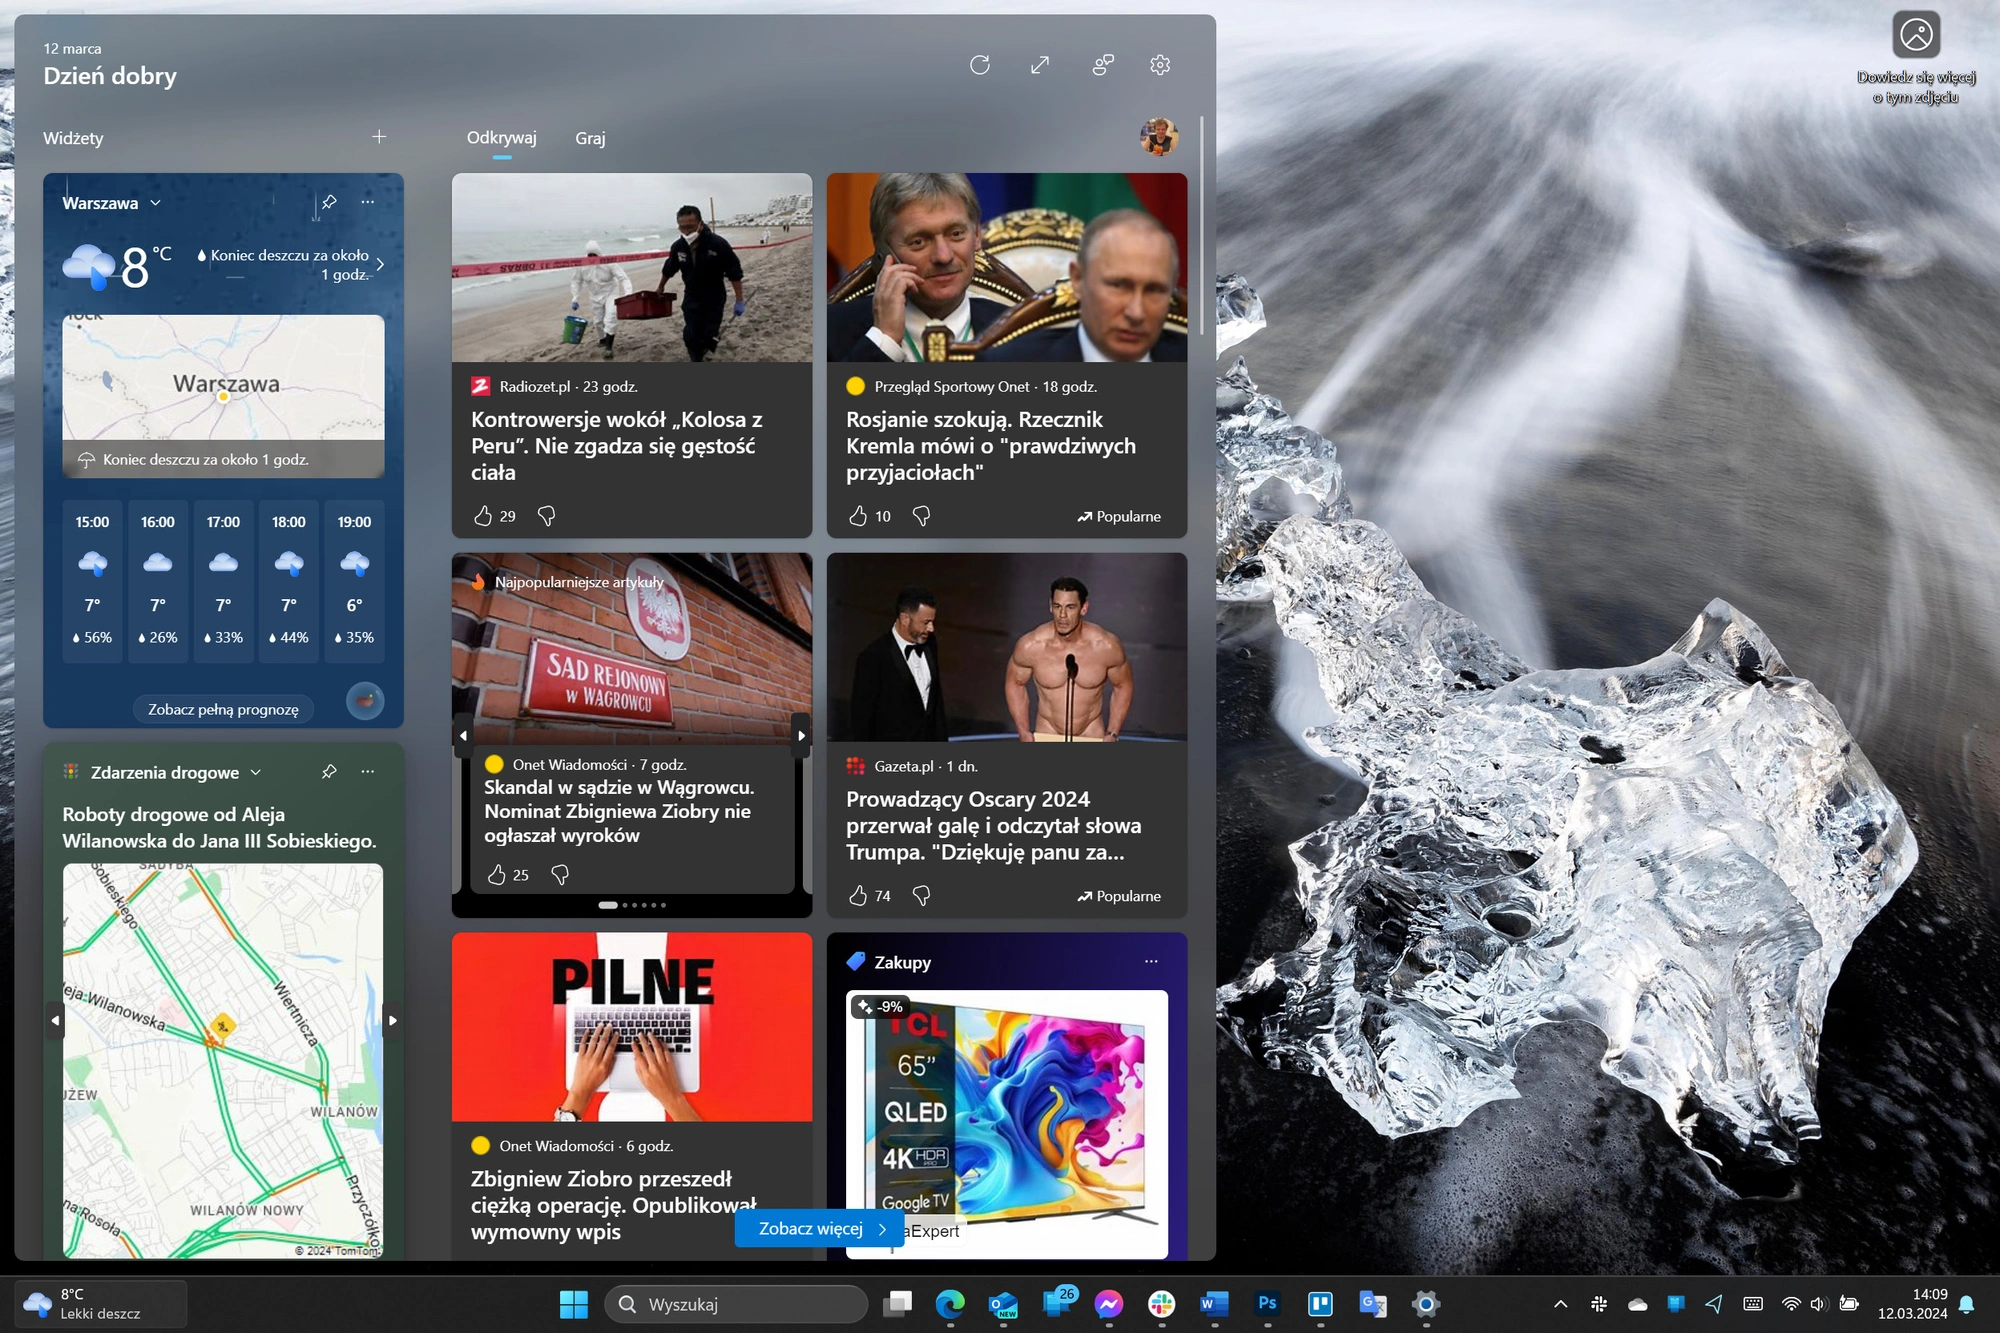This screenshot has height=1333, width=2000.
Task: Open Kontrowersje wokół Kolosa z Peru headline
Action: tap(617, 446)
